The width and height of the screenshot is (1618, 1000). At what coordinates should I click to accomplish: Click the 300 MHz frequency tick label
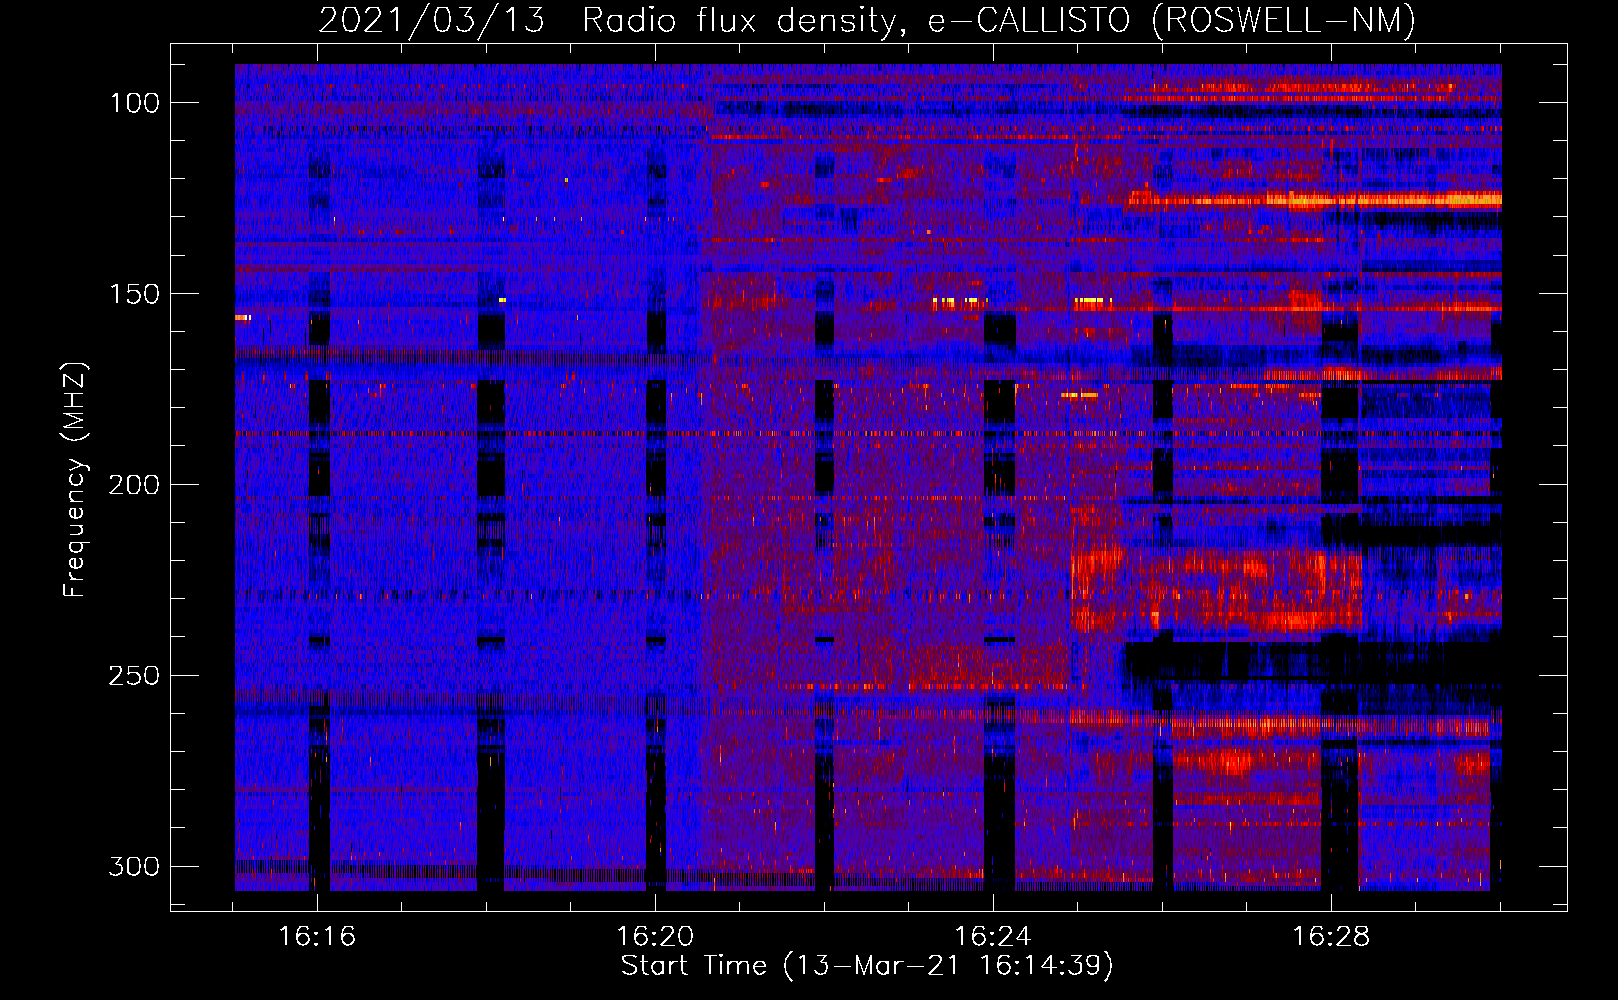coord(133,866)
